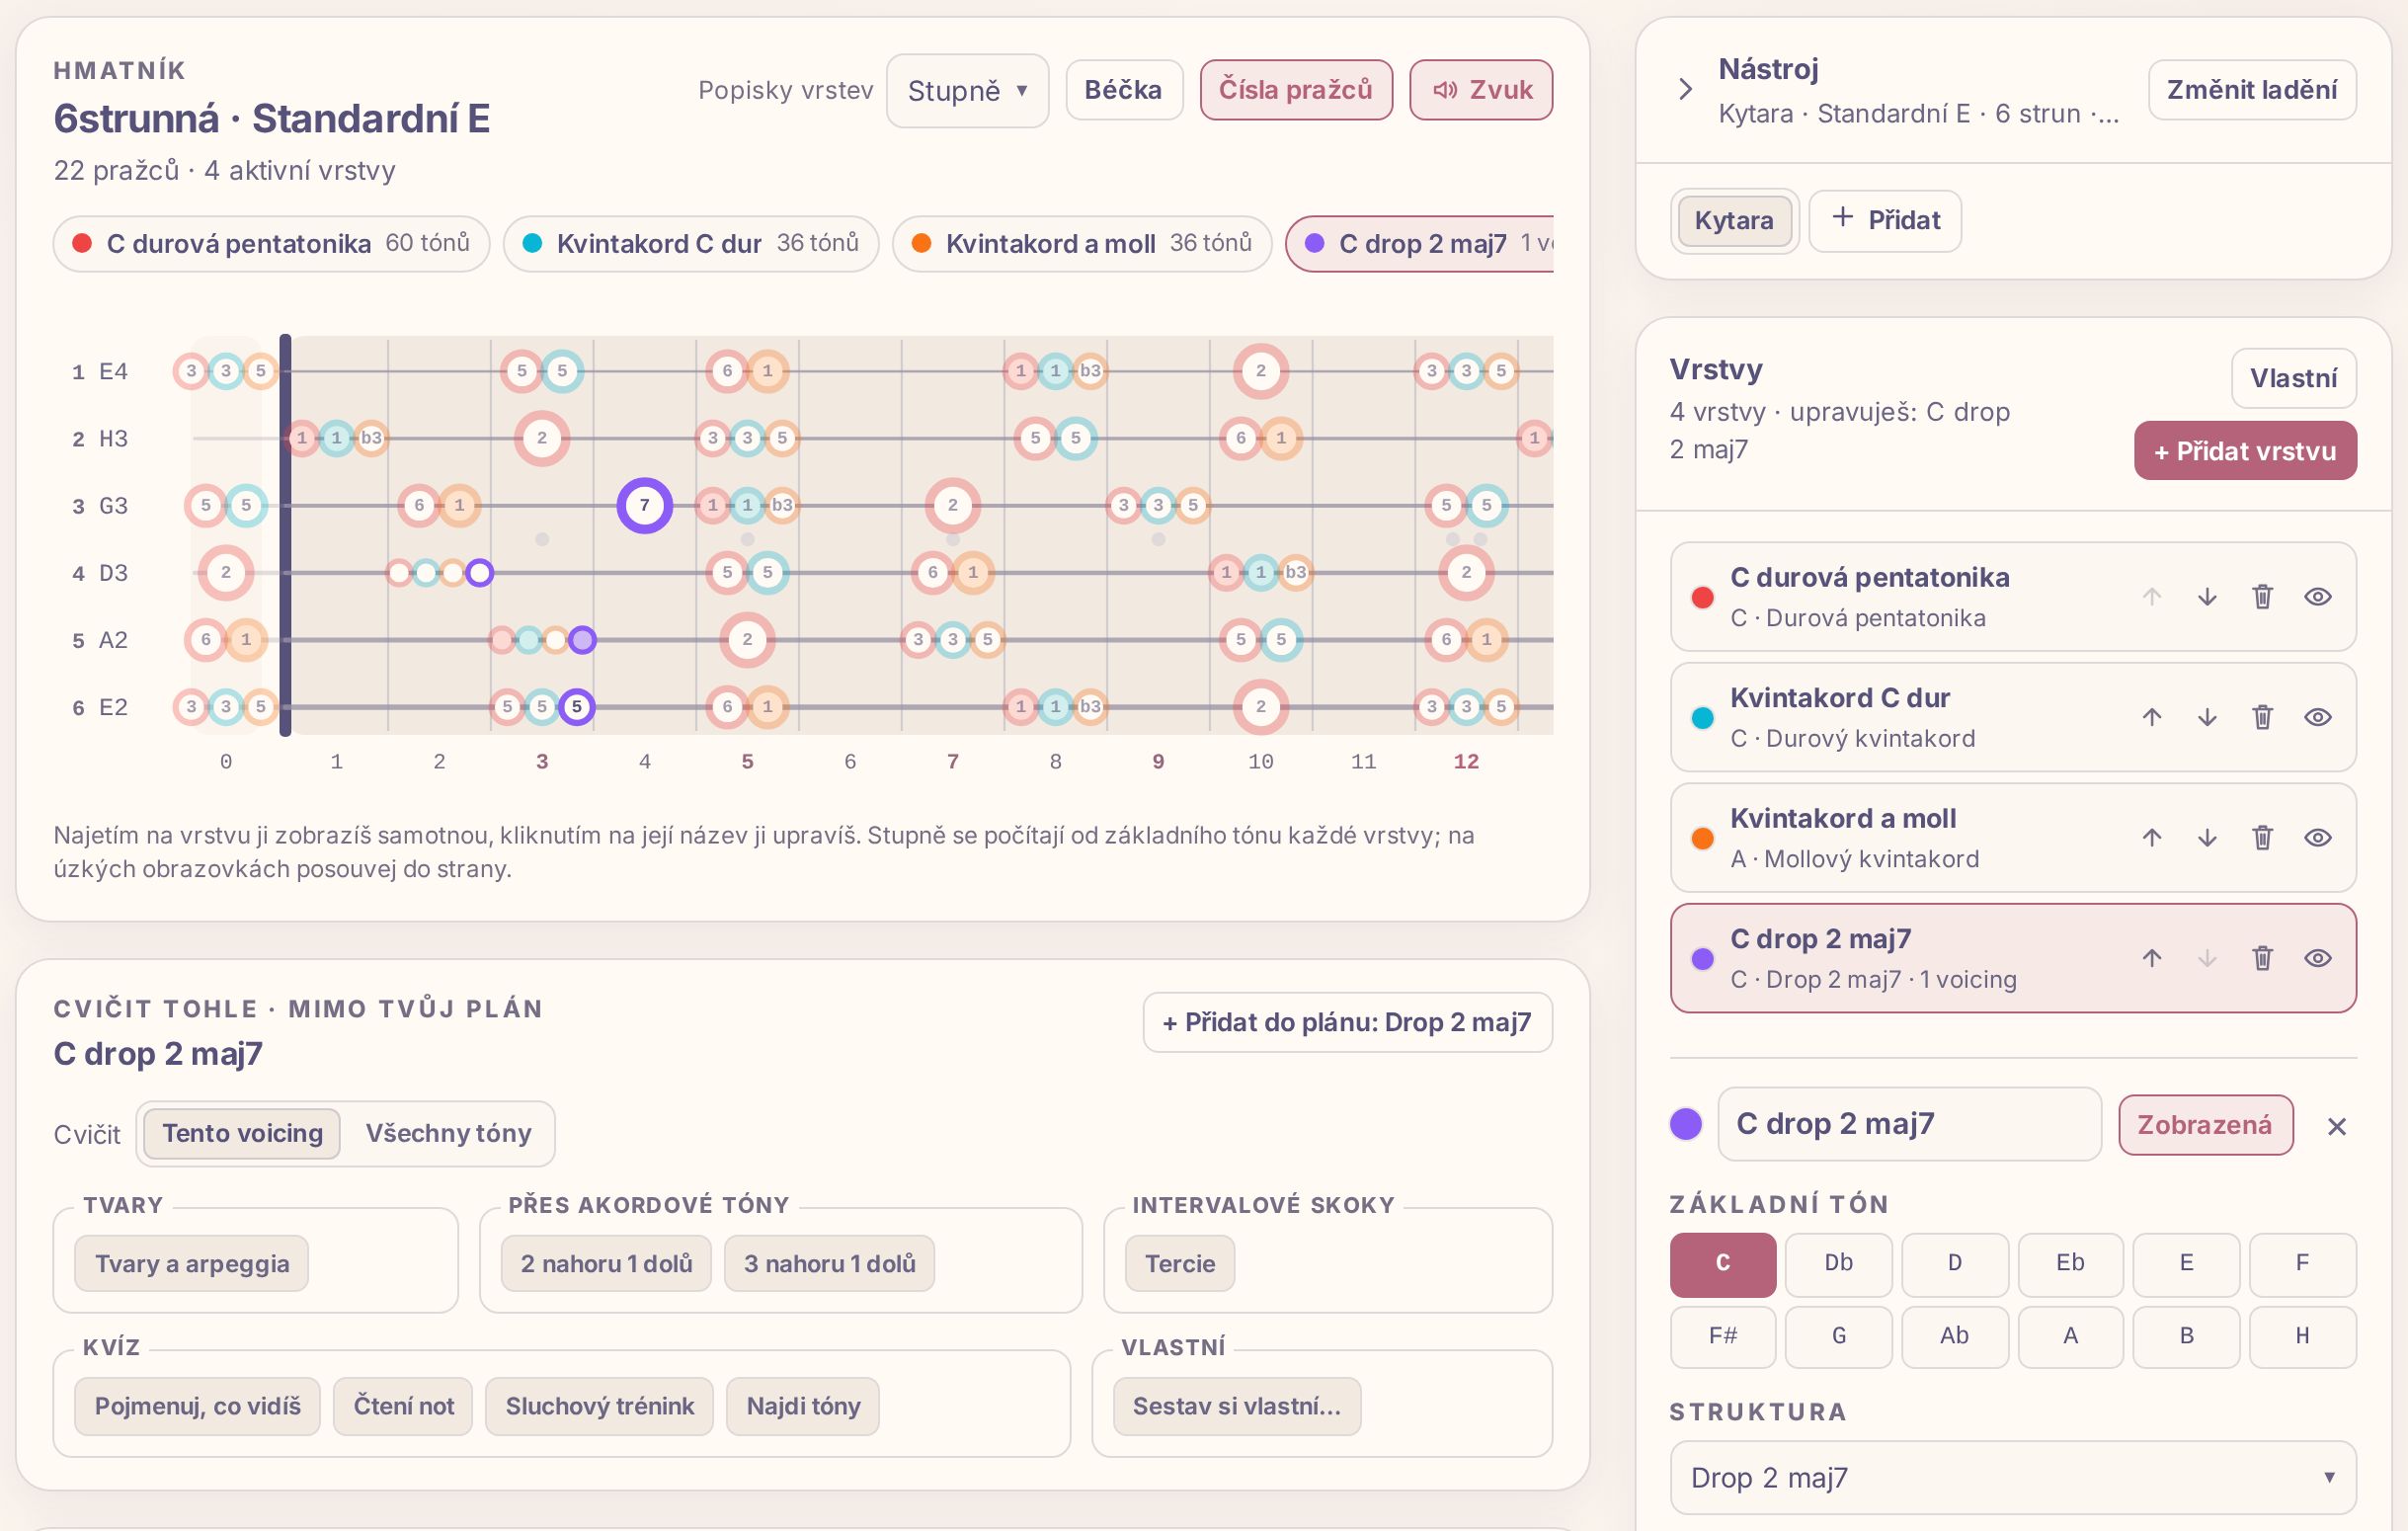Viewport: 2408px width, 1531px height.
Task: Select root note F#
Action: tap(1722, 1337)
